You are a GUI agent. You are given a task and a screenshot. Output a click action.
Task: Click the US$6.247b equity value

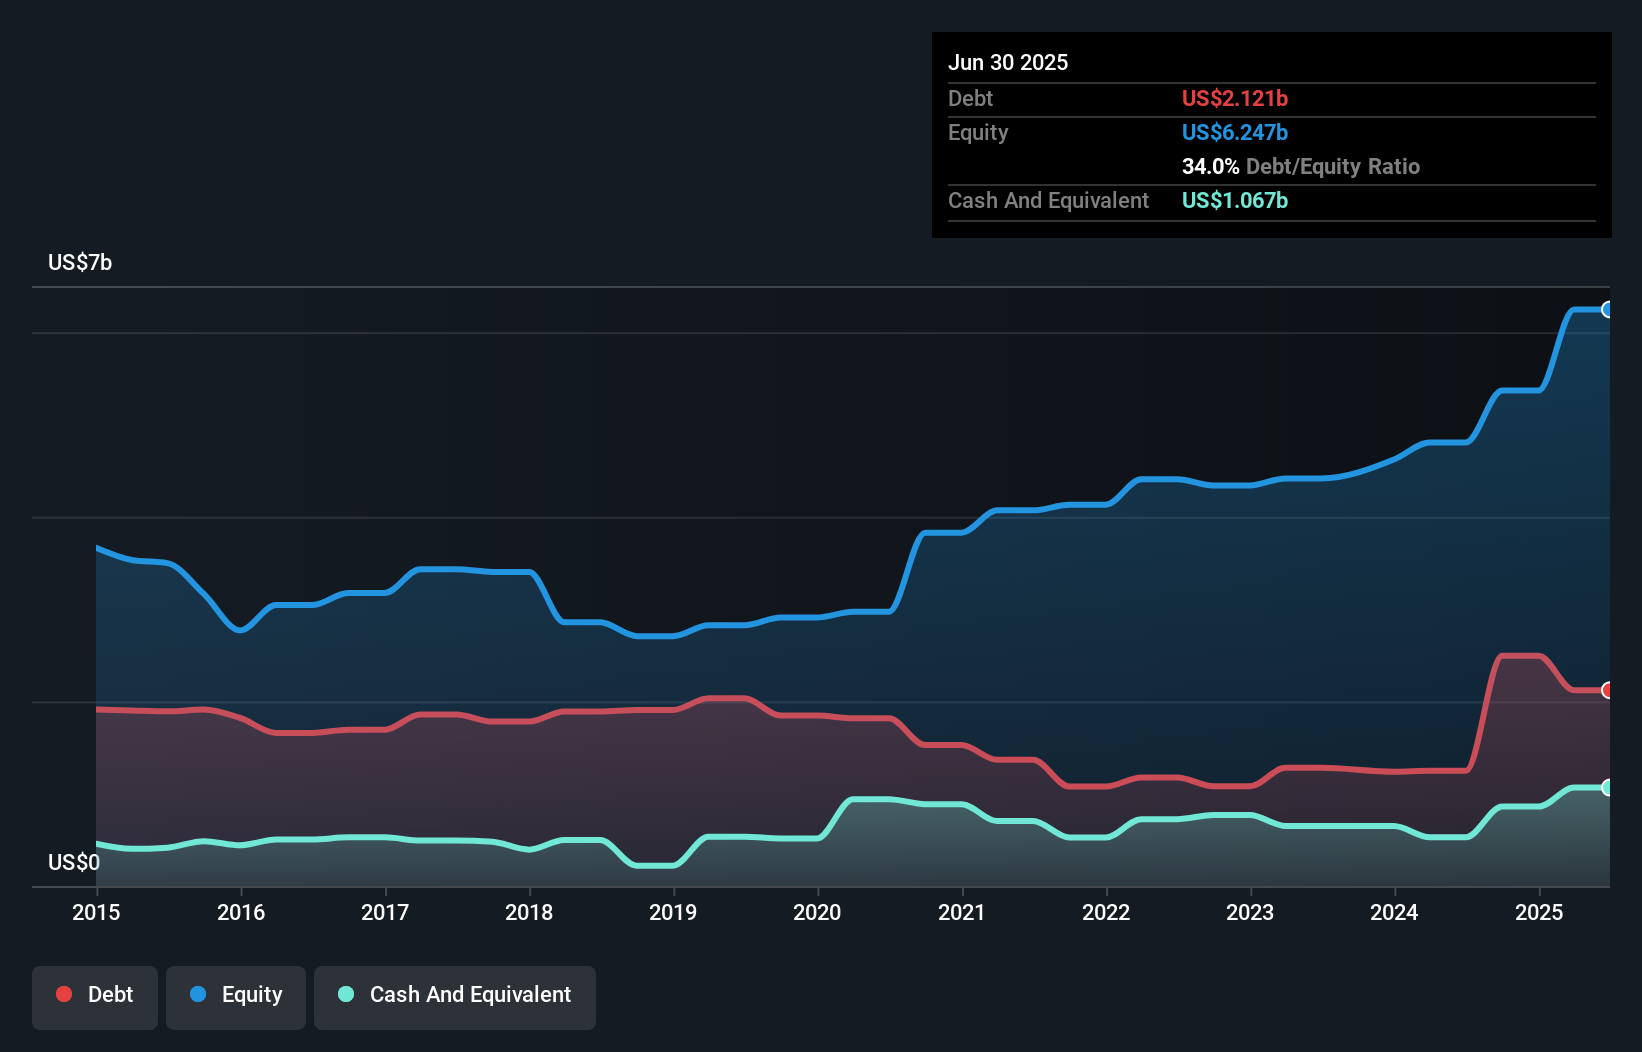[x=1235, y=132]
